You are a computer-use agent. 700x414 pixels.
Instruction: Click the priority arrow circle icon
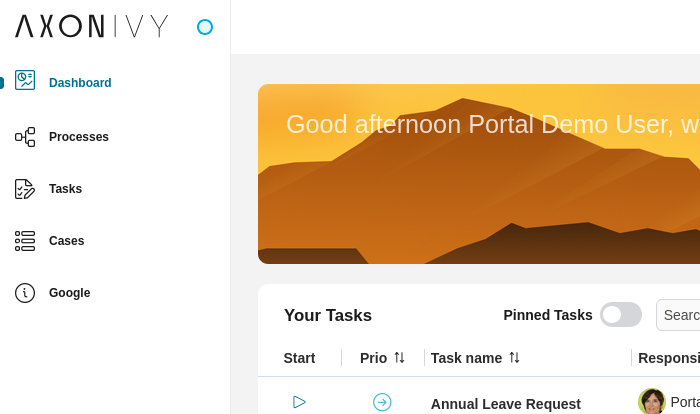[382, 402]
